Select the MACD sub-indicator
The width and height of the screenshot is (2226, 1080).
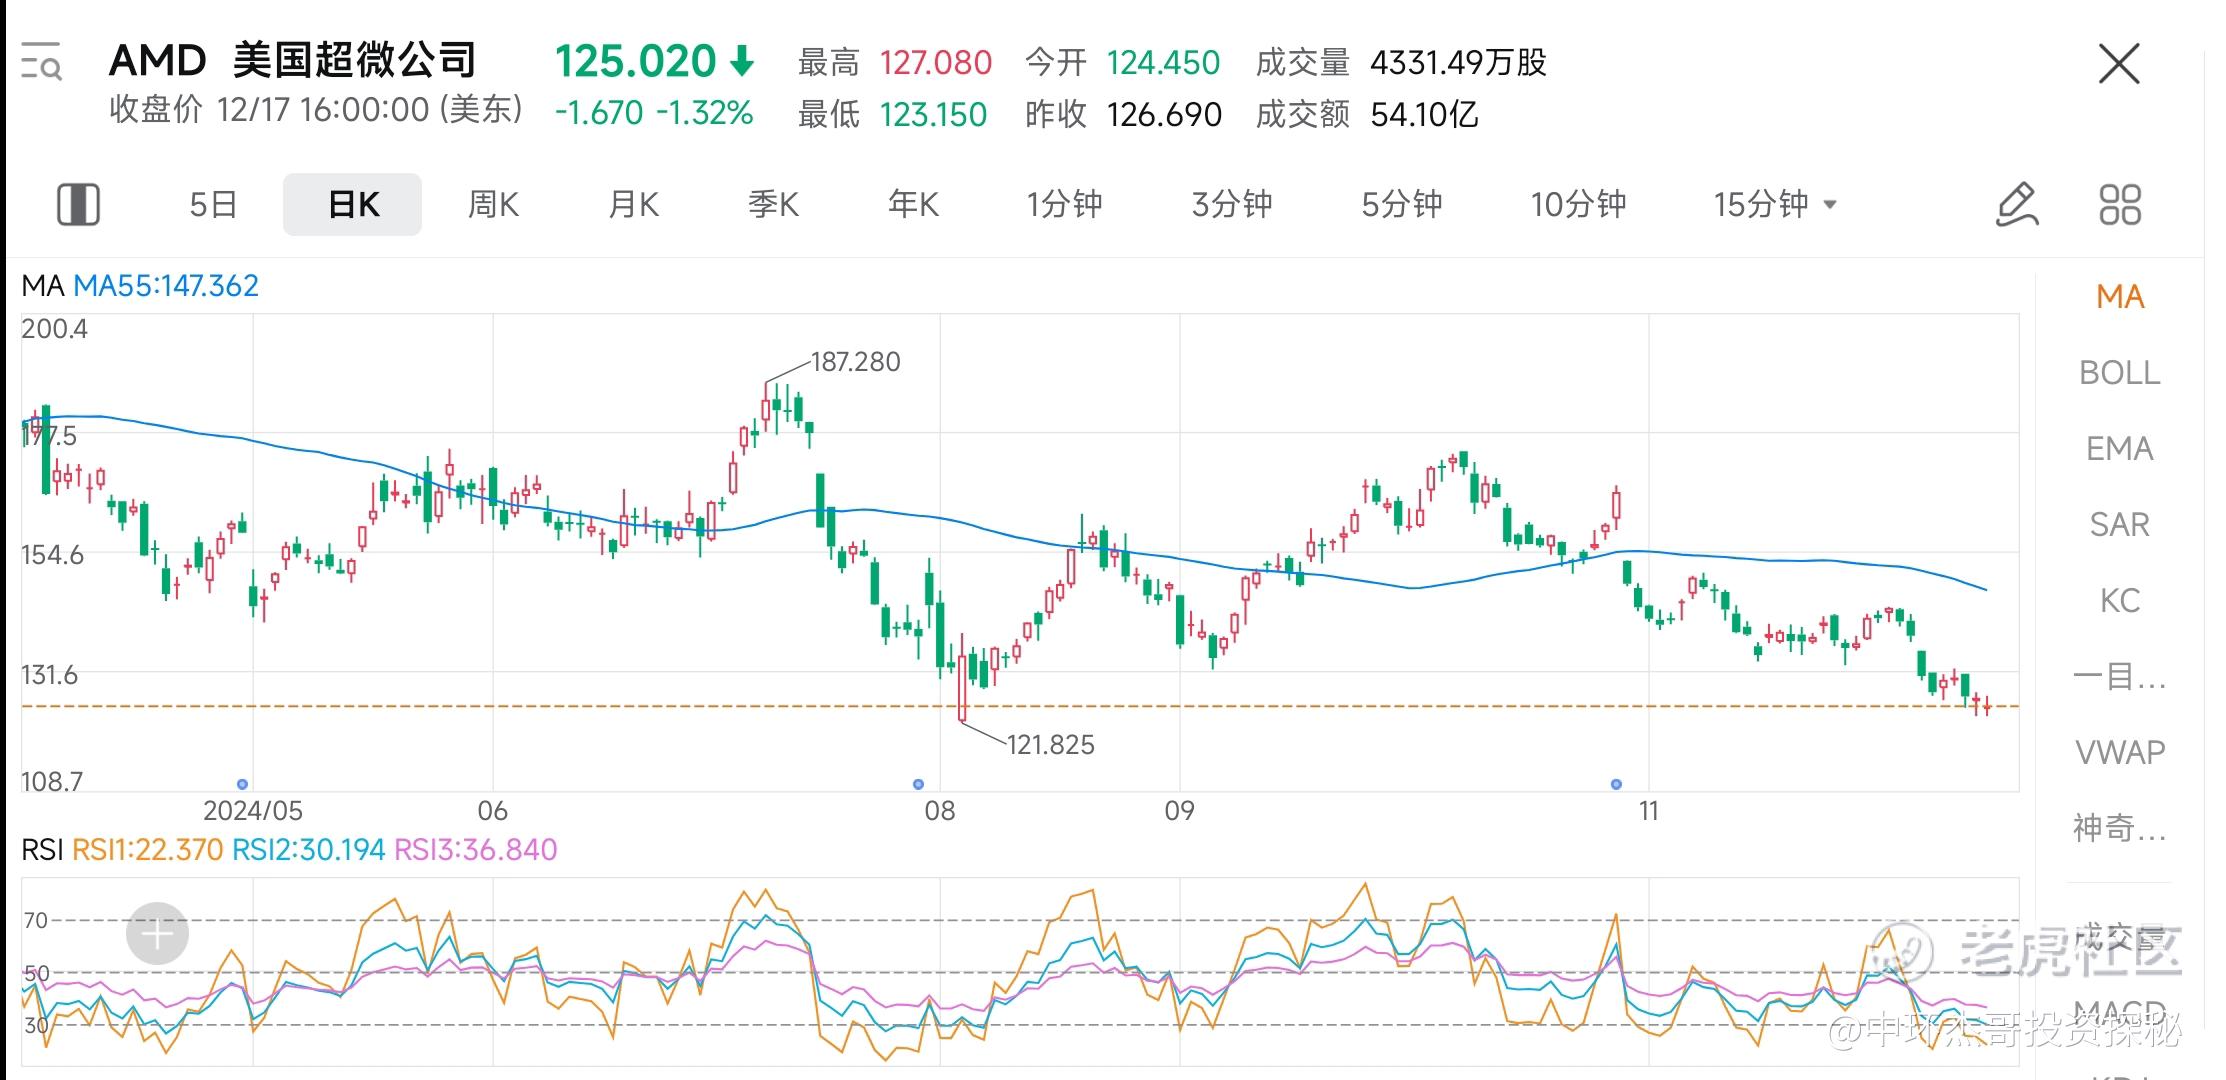click(2120, 1015)
